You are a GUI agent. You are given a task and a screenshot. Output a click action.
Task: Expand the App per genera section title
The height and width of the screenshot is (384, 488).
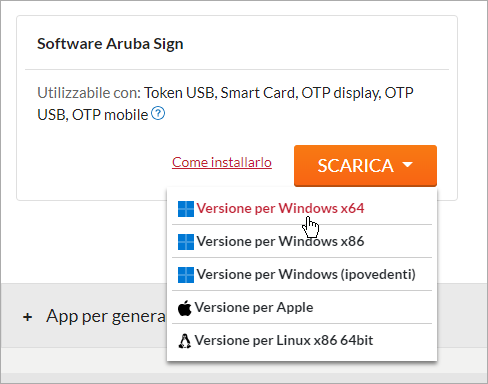(x=105, y=317)
